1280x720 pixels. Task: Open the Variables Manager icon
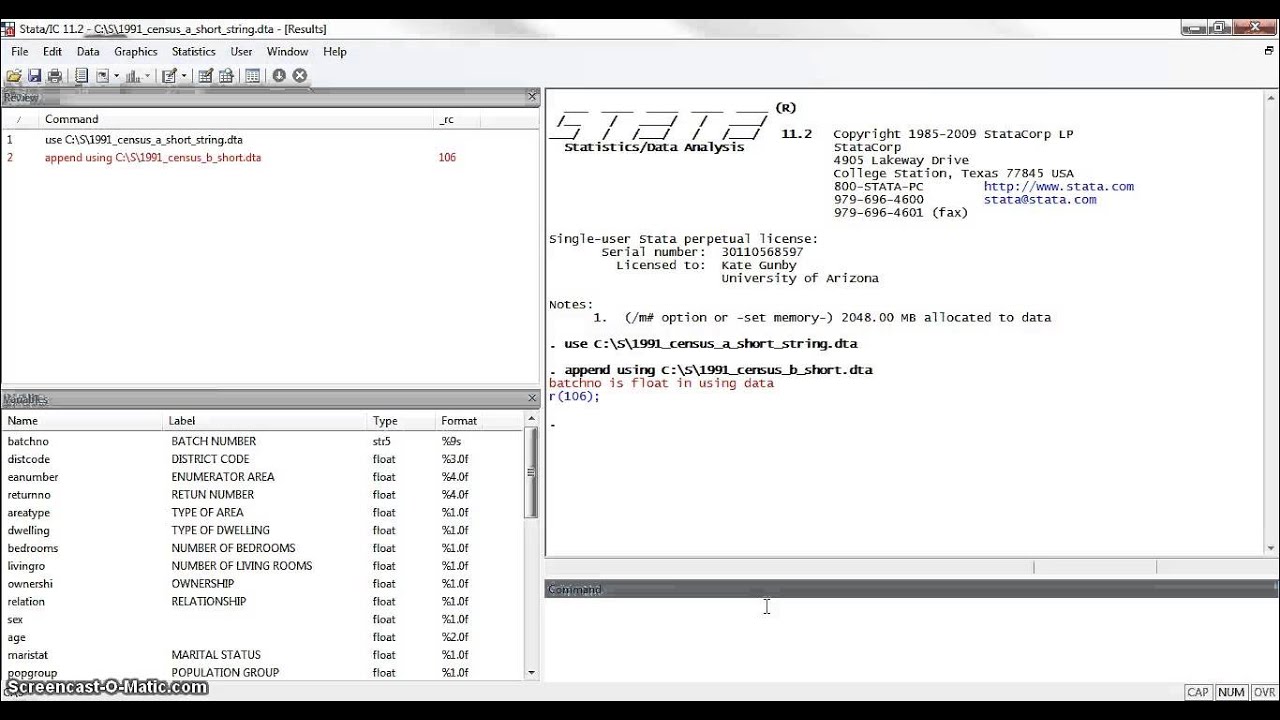click(x=252, y=76)
